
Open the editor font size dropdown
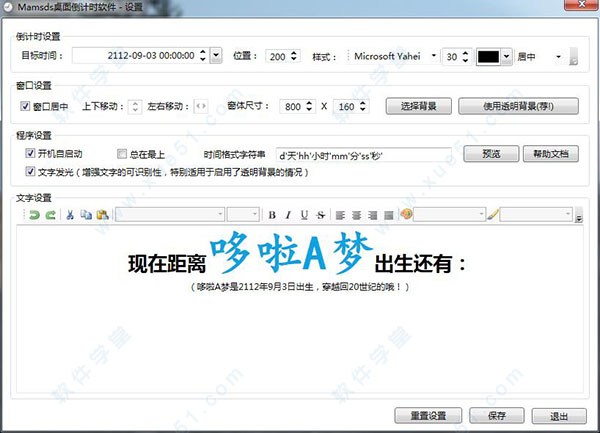tap(254, 214)
